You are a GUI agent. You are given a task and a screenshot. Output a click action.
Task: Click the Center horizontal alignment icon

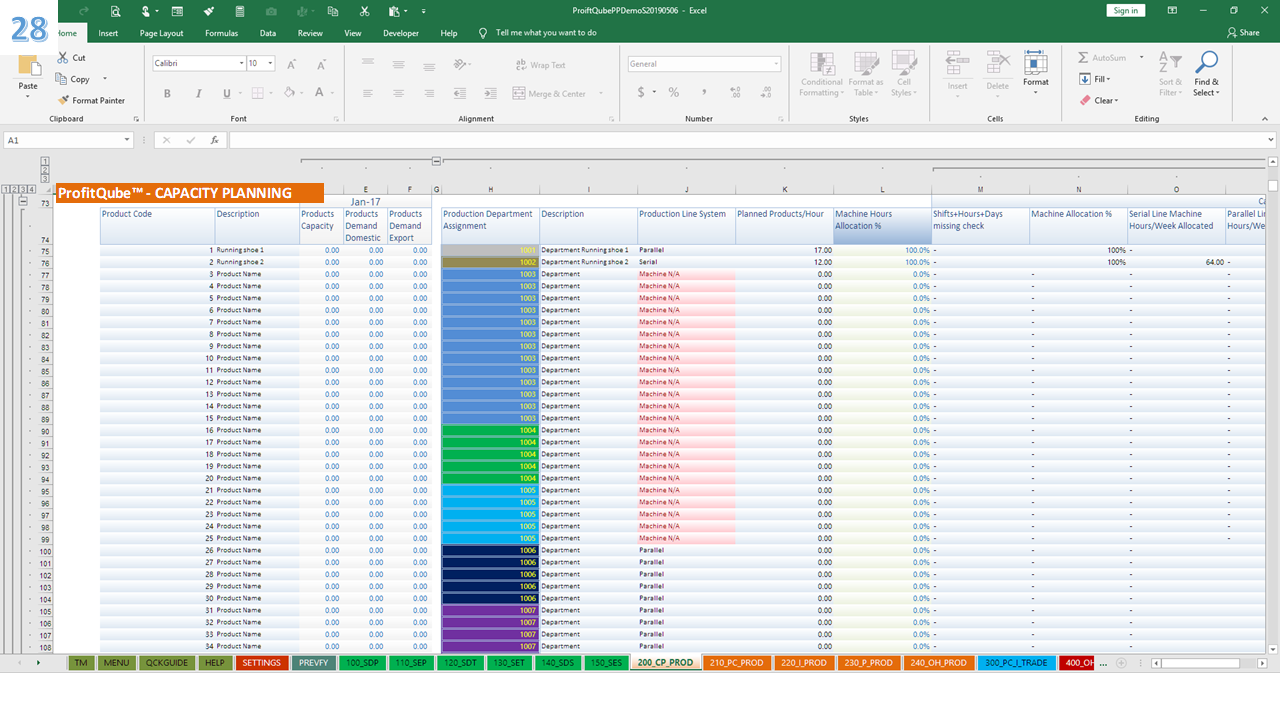point(398,93)
